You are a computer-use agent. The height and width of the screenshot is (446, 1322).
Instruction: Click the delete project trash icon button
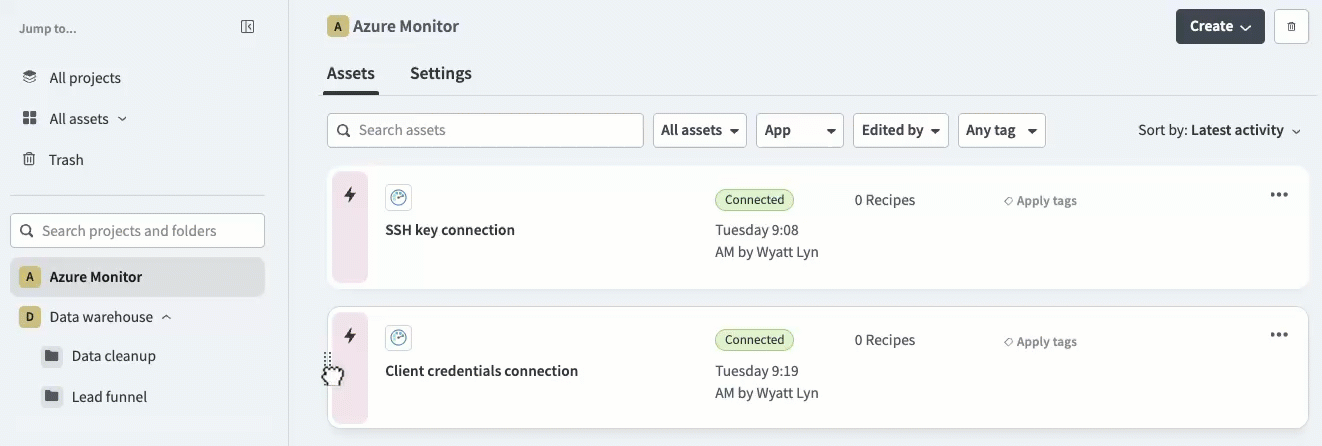click(1291, 27)
